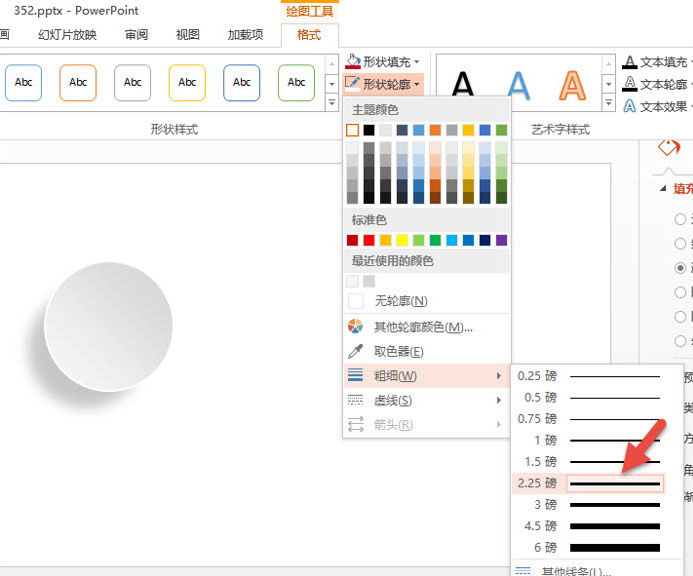Click the Shape Fill paint bucket icon

coord(352,62)
